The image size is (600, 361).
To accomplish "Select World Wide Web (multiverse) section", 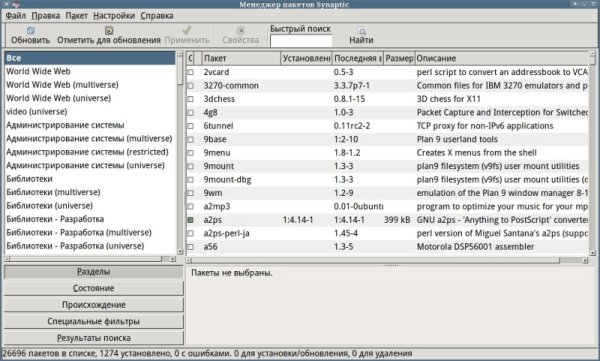I will pos(90,85).
